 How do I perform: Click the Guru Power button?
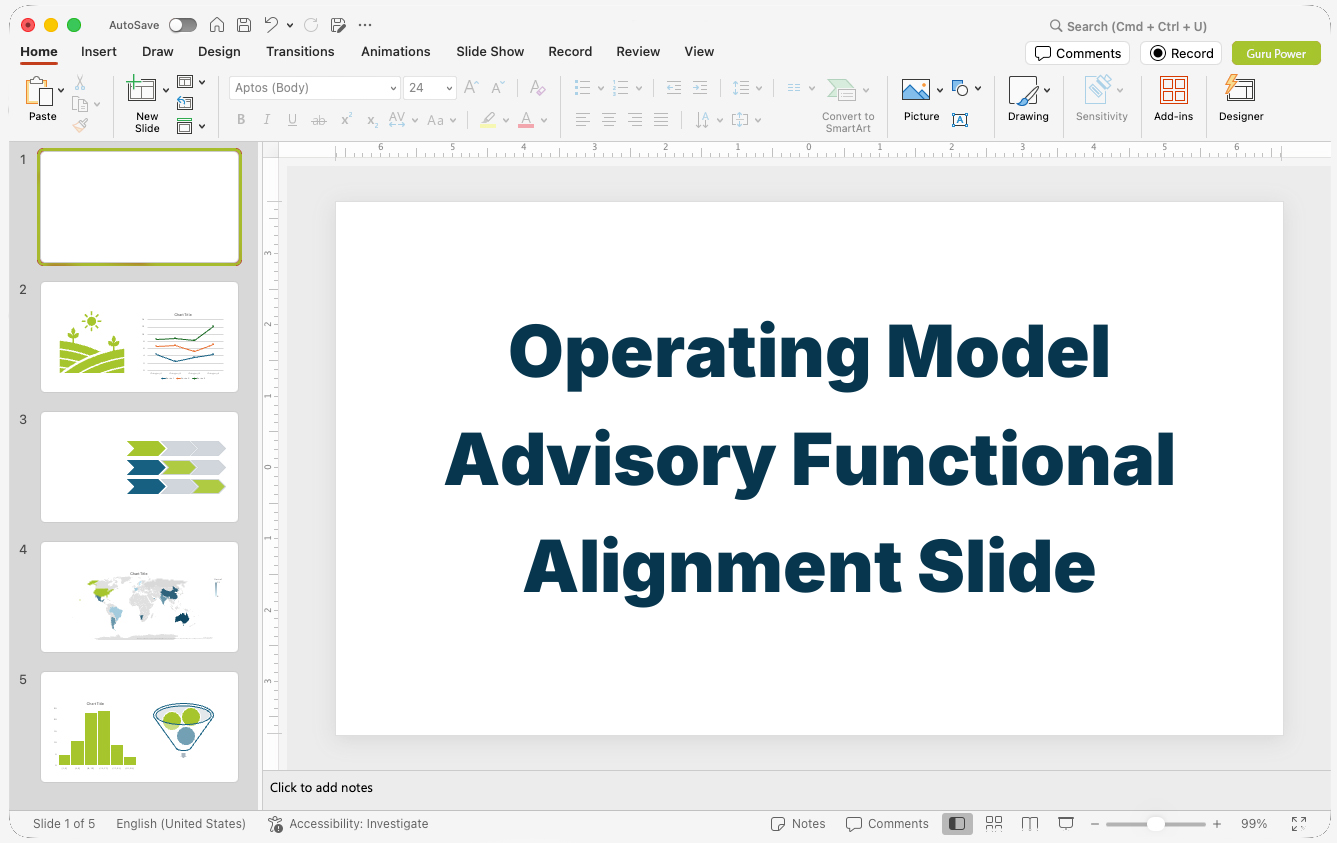tap(1276, 53)
